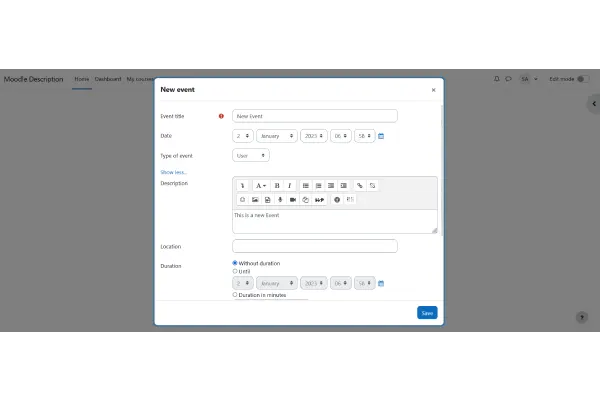Click the record video camera icon
This screenshot has width=600, height=400.
coord(293,200)
